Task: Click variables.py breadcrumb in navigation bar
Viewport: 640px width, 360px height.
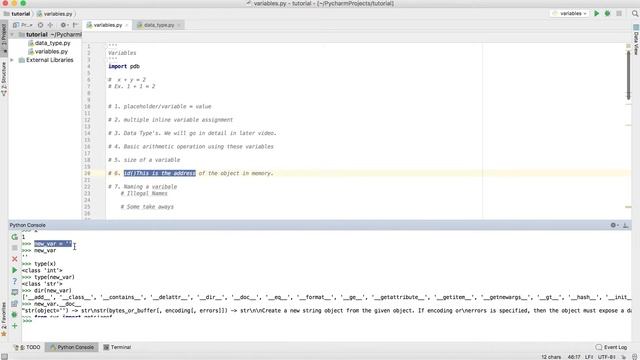Action: pos(55,14)
